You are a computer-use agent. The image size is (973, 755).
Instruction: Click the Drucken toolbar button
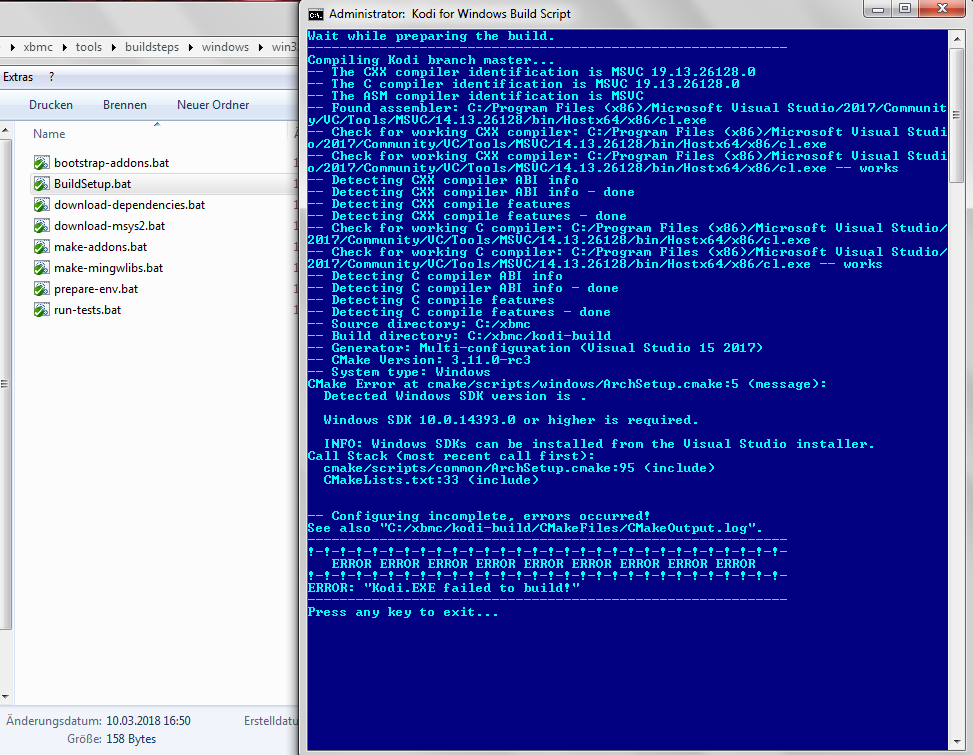coord(51,105)
